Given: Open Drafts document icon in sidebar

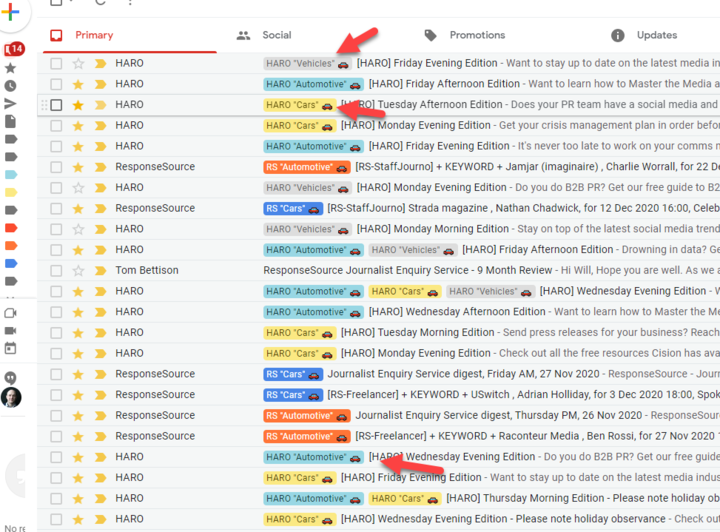Looking at the screenshot, I should [x=10, y=121].
